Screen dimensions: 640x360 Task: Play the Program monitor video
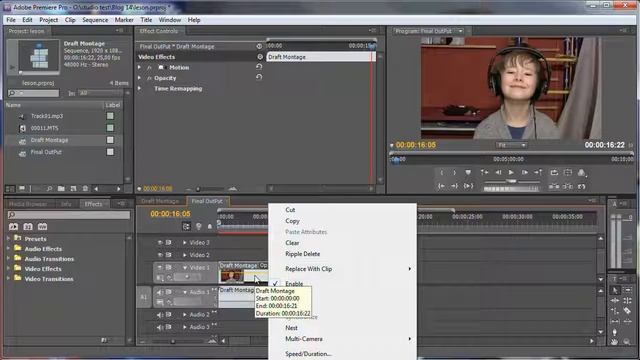tap(511, 173)
